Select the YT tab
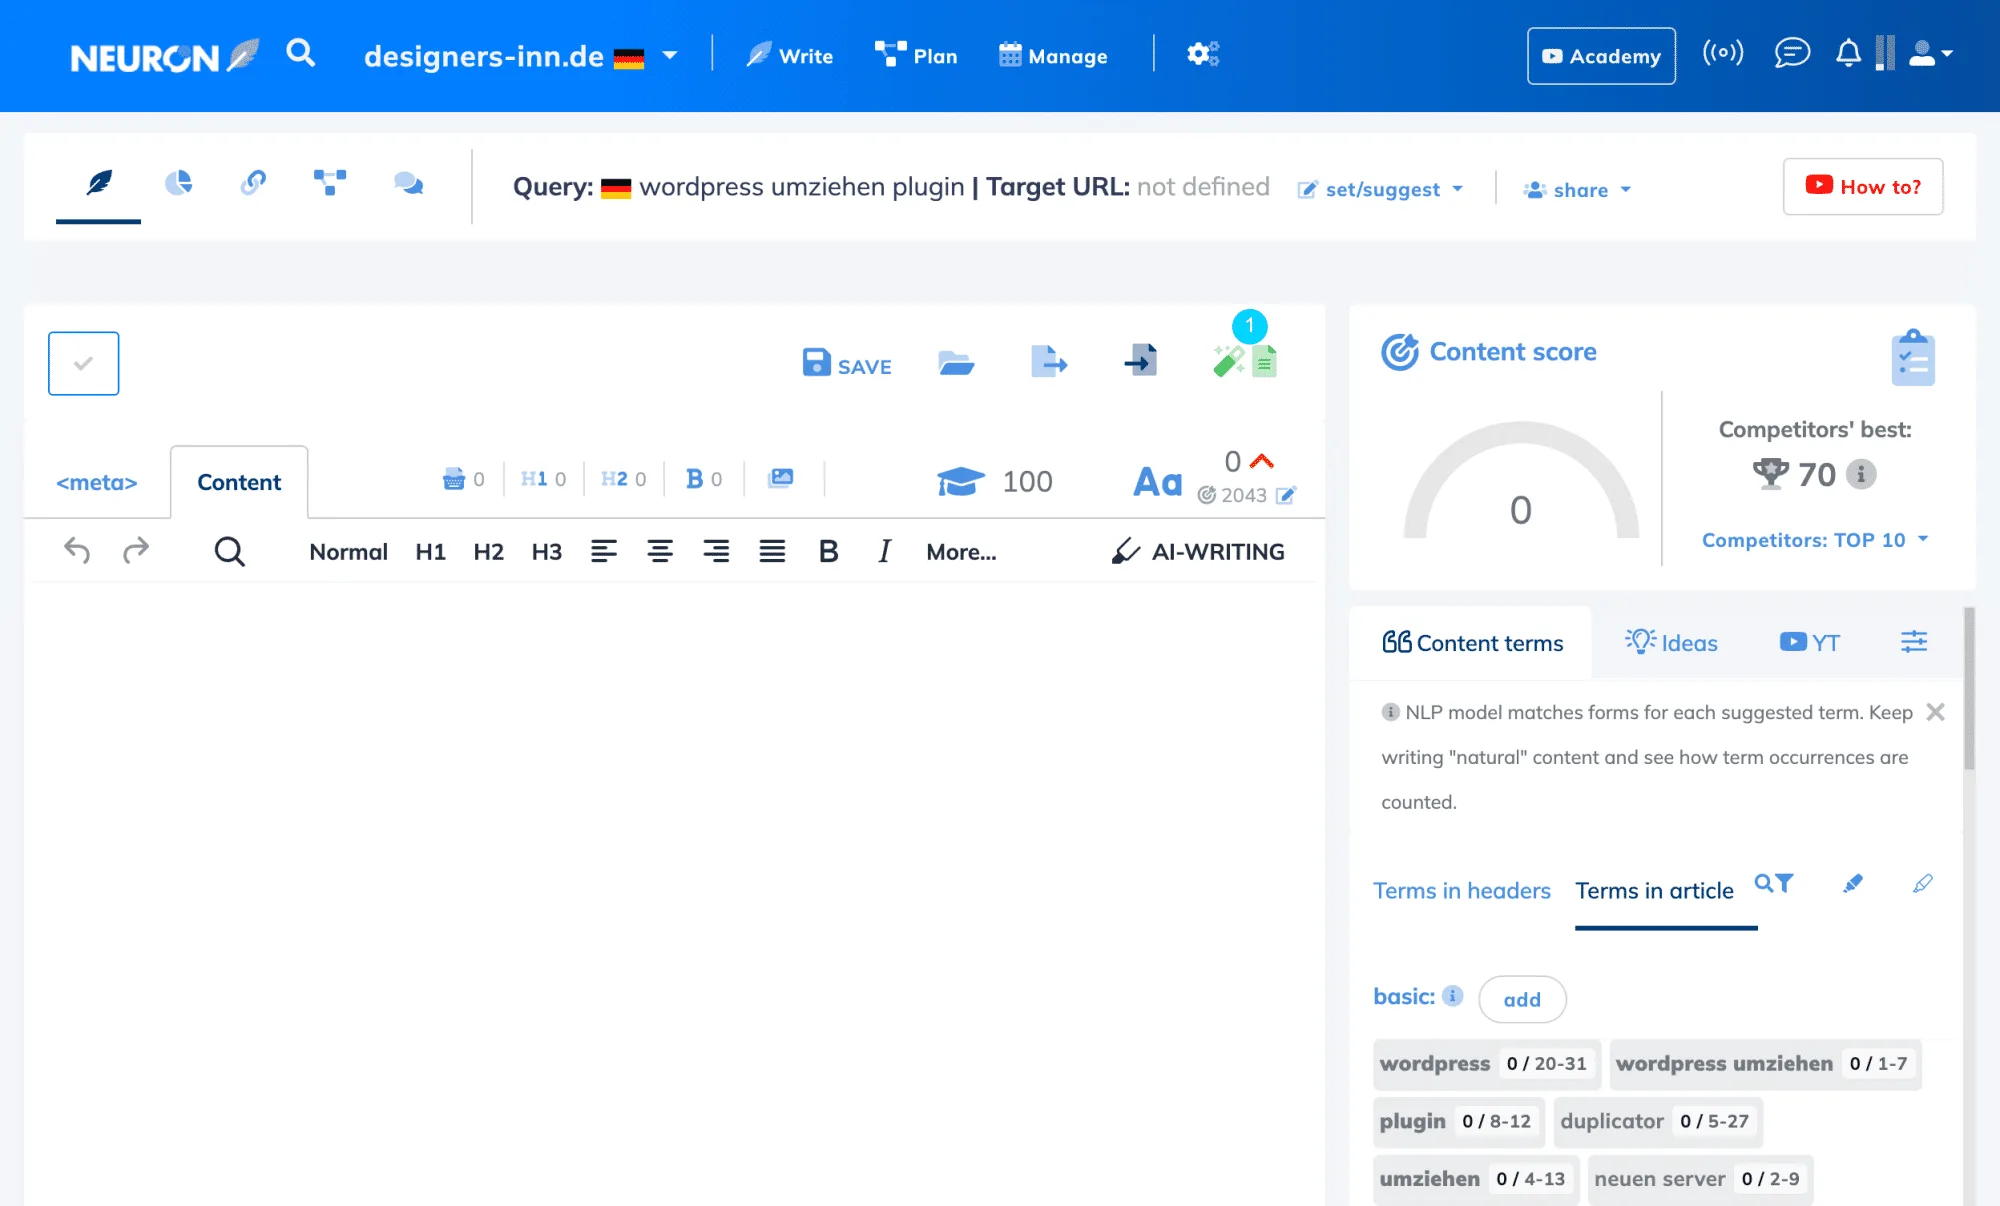Viewport: 2000px width, 1206px height. 1810,642
